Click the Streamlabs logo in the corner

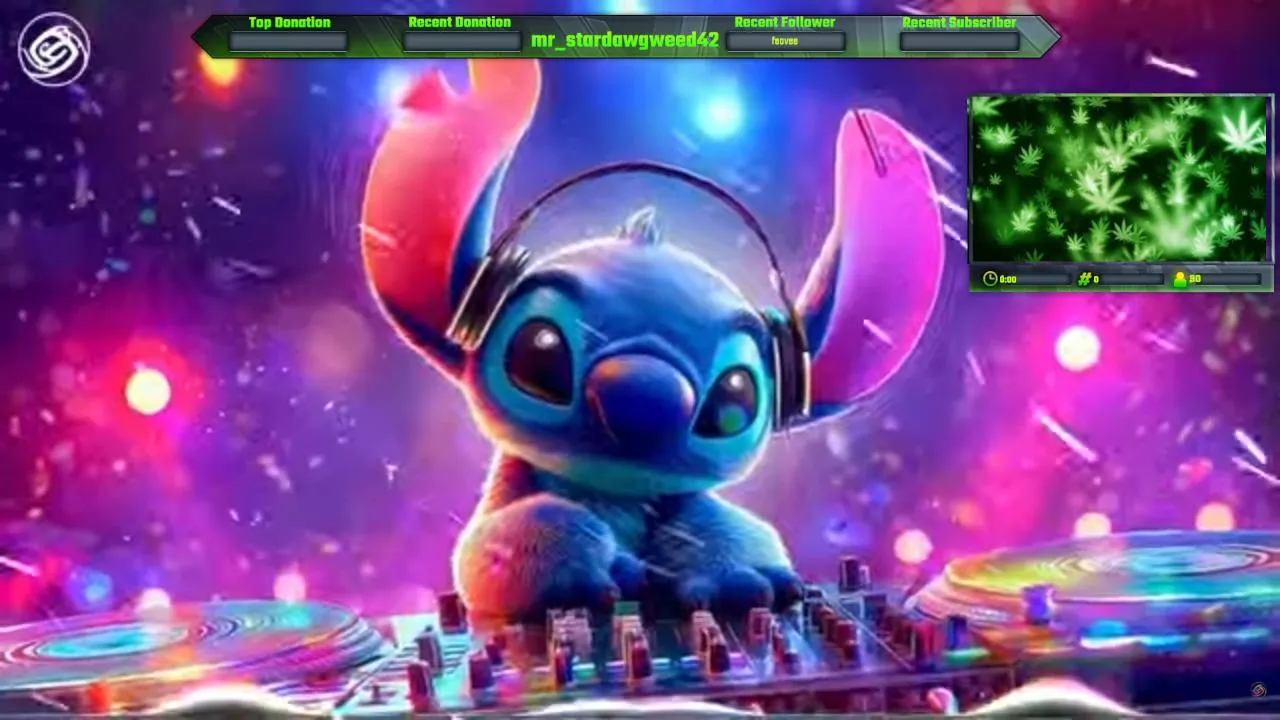54,49
